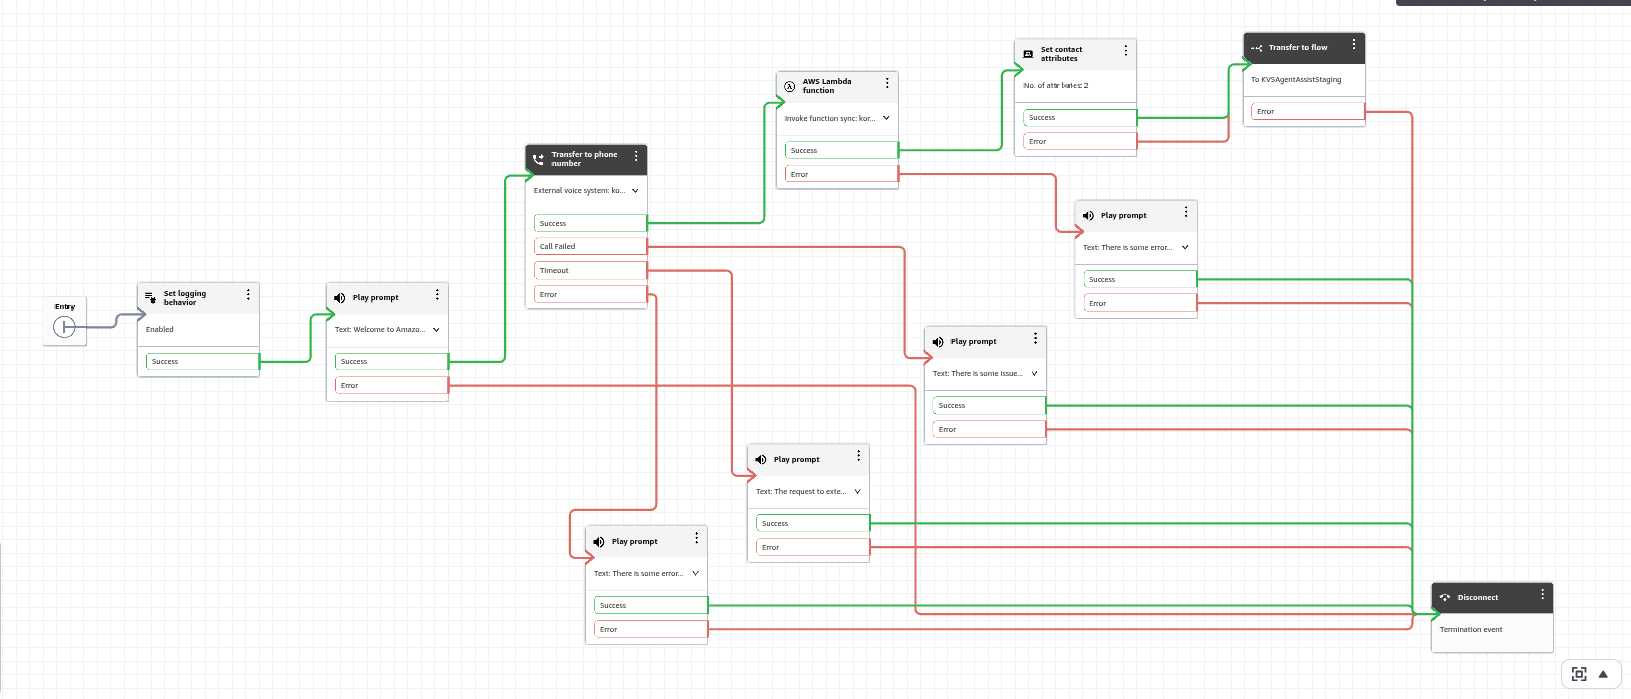1631x699 pixels.
Task: Click the Disconnect block icon
Action: coord(1444,598)
